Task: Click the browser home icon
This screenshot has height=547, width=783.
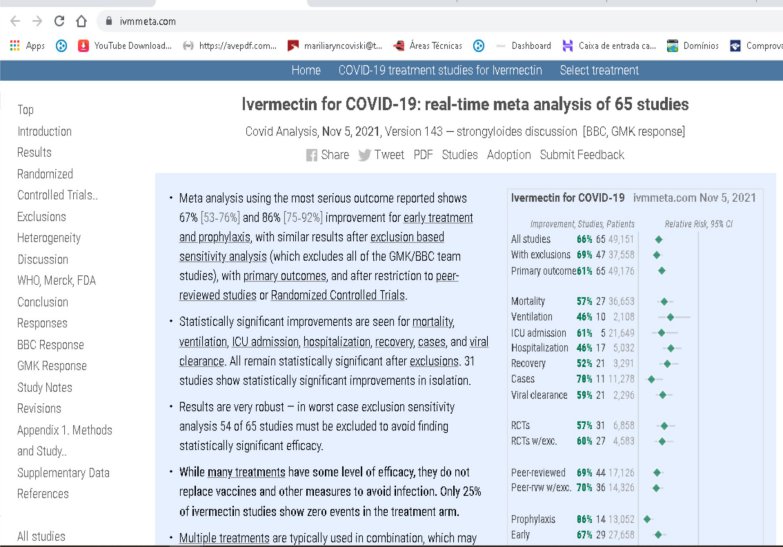Action: pos(82,20)
